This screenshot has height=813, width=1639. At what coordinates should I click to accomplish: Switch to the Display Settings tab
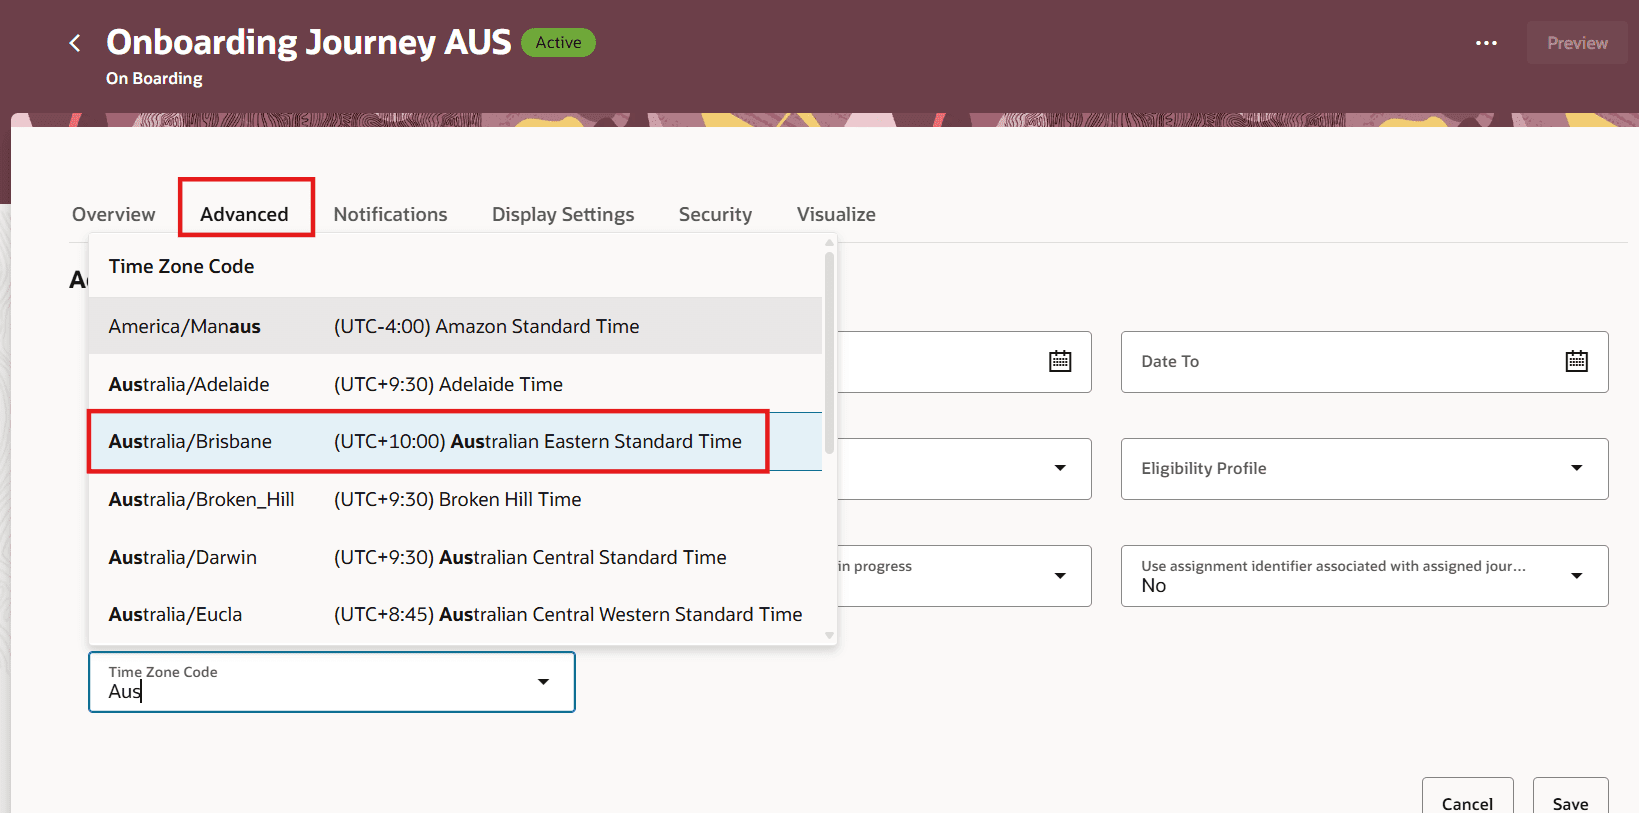point(563,214)
